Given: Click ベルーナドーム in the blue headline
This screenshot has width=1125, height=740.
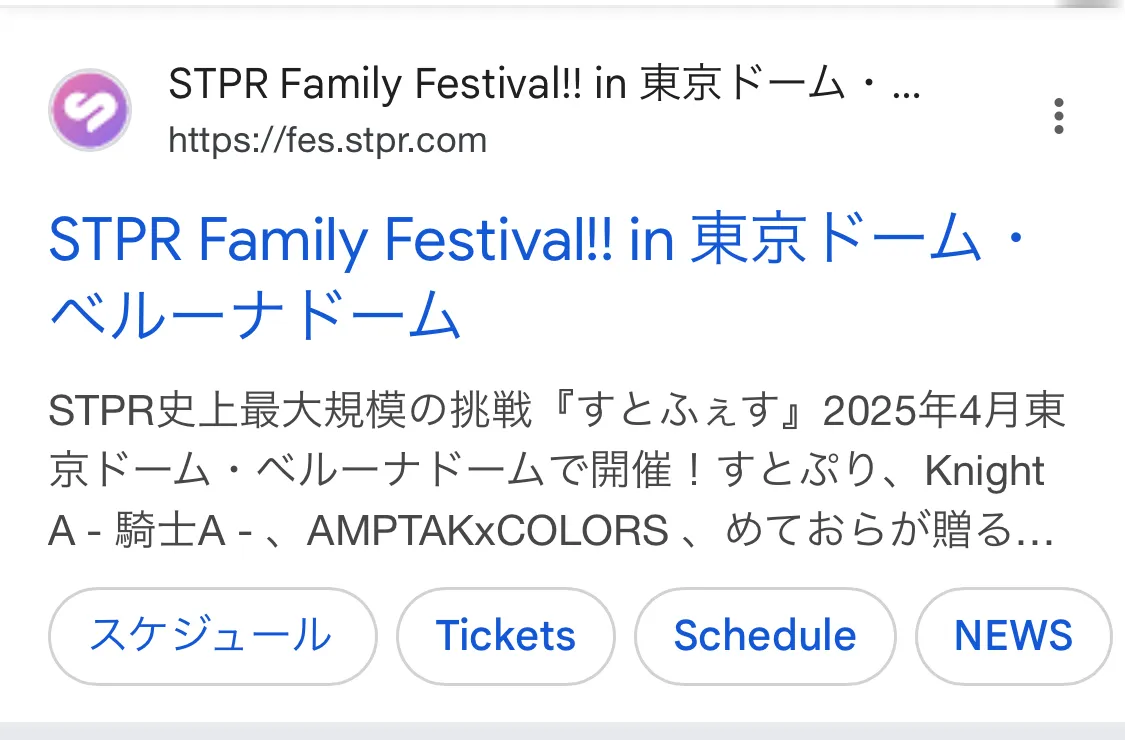Looking at the screenshot, I should click(255, 314).
